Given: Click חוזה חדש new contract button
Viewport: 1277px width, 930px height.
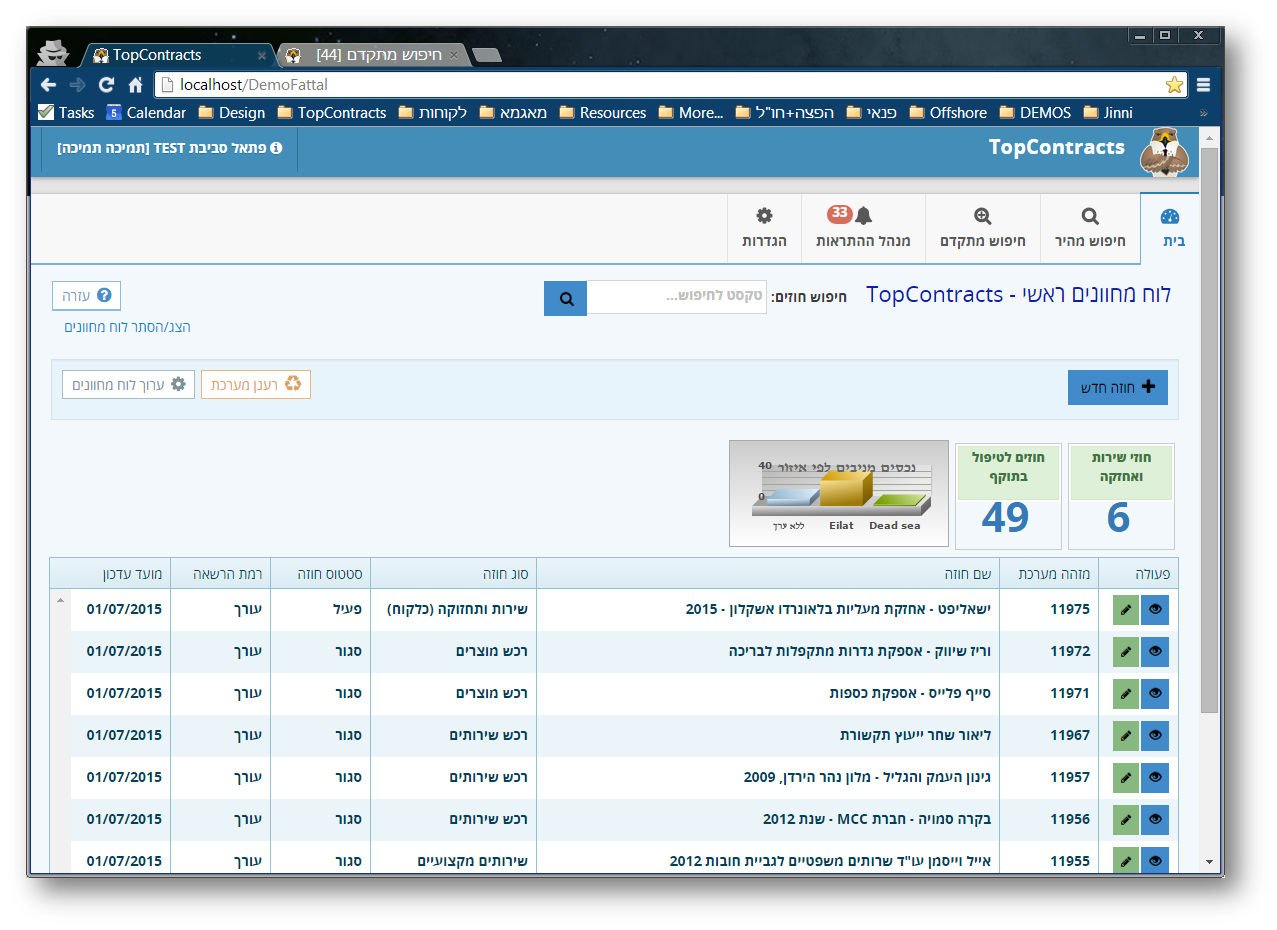Looking at the screenshot, I should pos(1118,387).
